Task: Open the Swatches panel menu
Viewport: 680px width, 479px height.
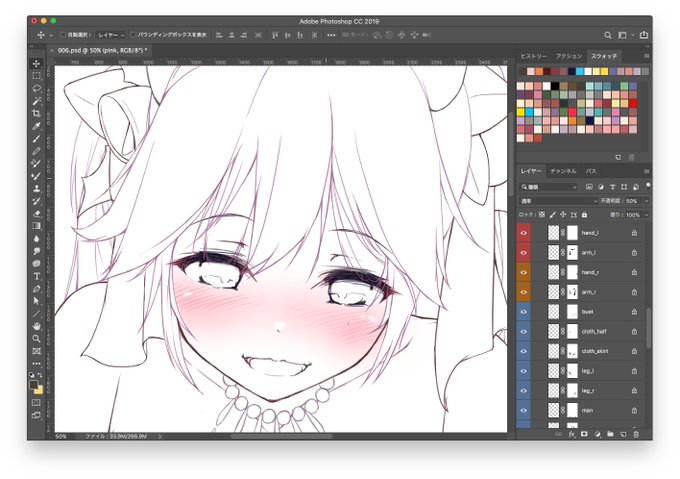Action: 646,56
